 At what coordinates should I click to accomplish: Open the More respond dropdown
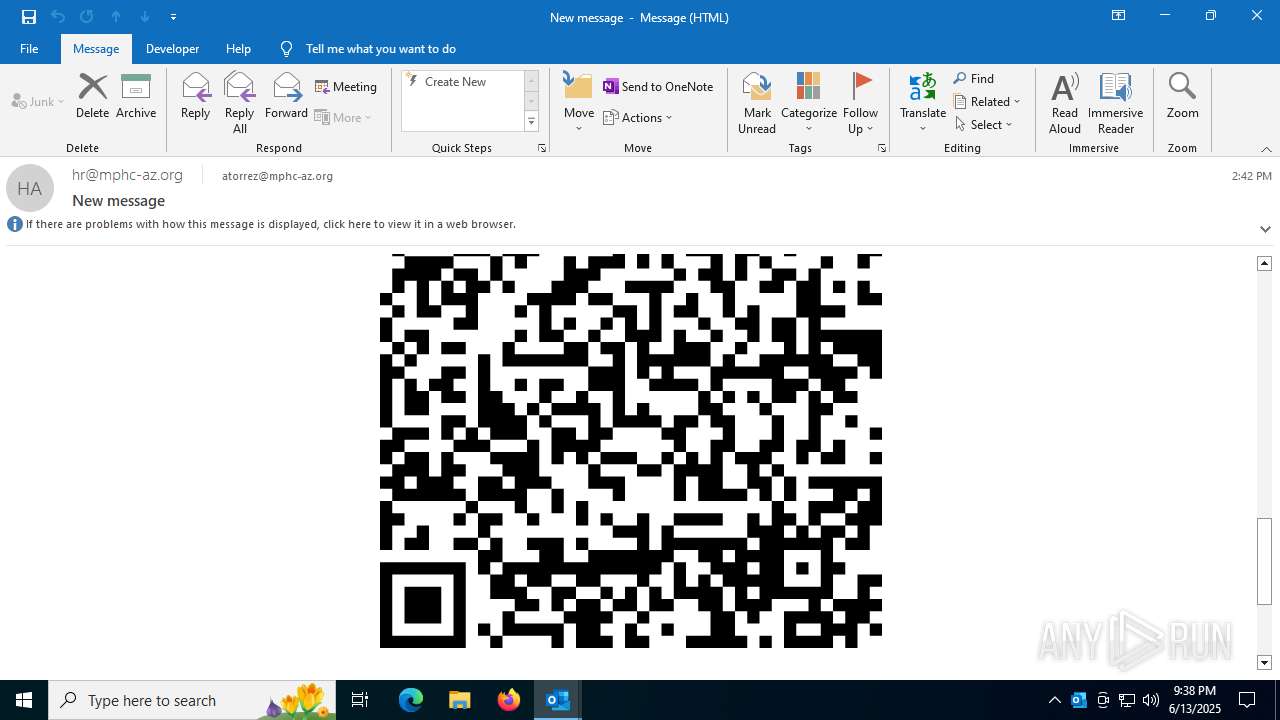pyautogui.click(x=343, y=117)
